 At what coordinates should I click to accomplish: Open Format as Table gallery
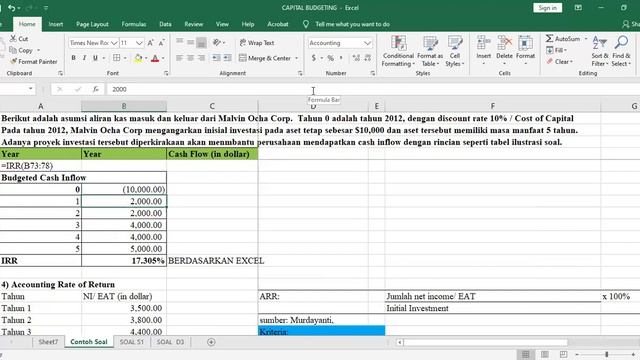pos(430,51)
